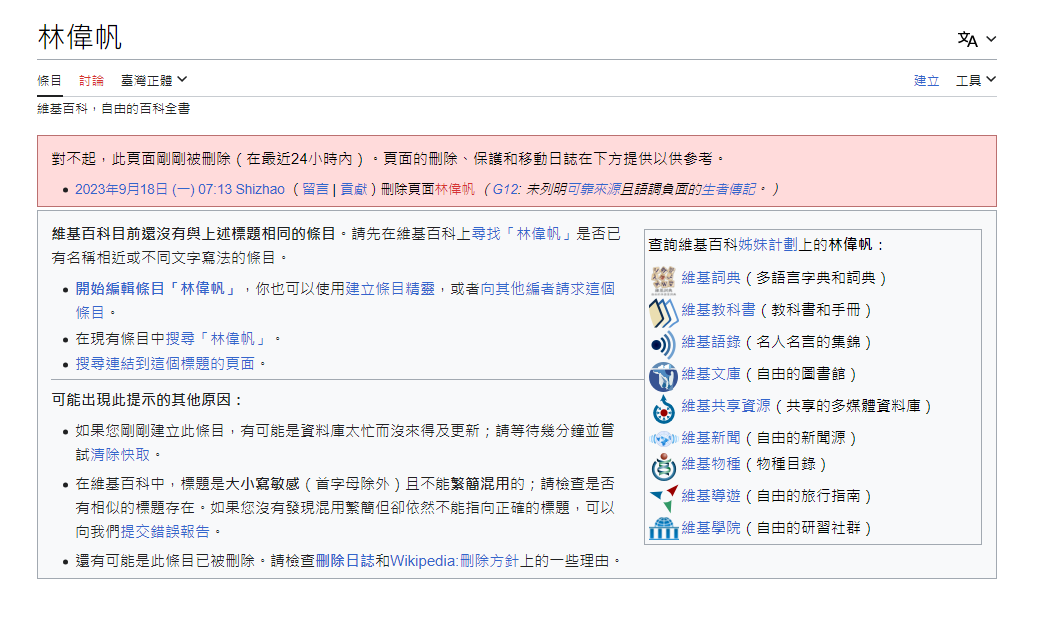
Task: Open the 維基導遊 text link
Action: click(711, 496)
